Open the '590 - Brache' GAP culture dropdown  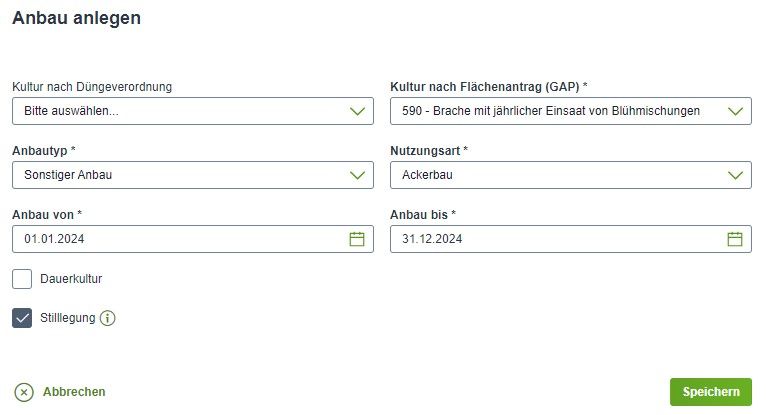pyautogui.click(x=571, y=111)
